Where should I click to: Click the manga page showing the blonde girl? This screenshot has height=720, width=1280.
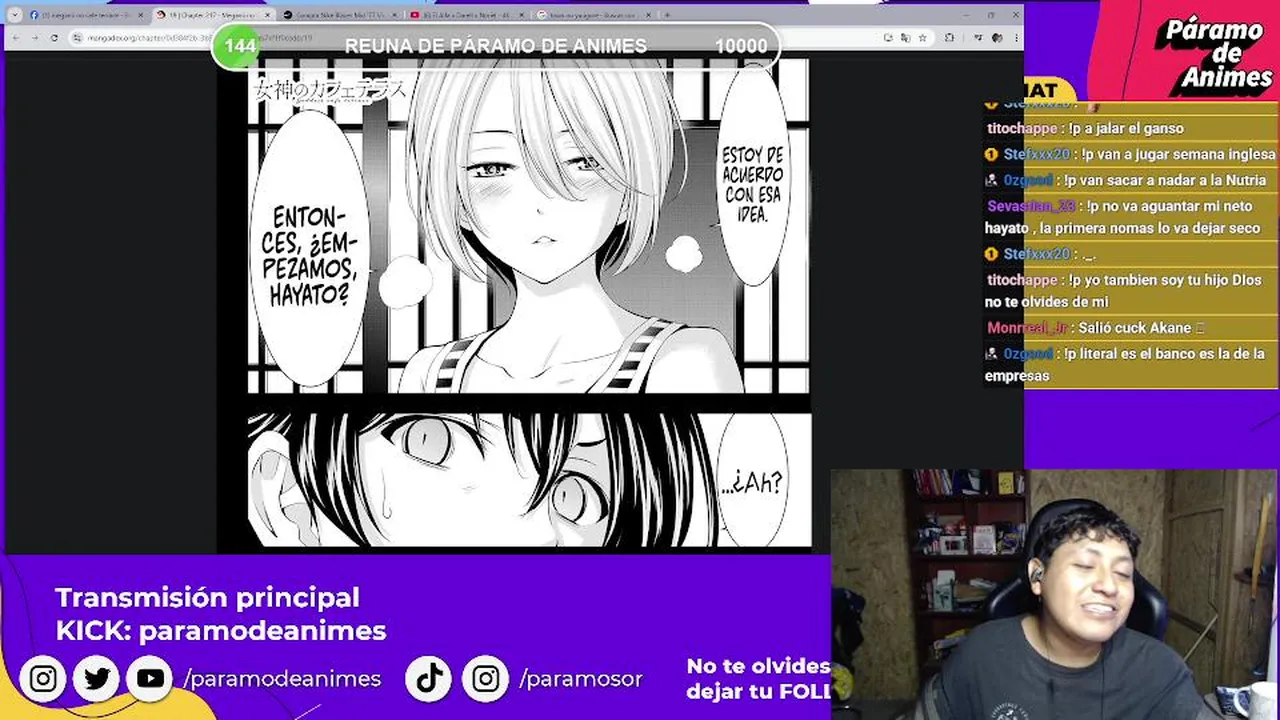coord(529,225)
